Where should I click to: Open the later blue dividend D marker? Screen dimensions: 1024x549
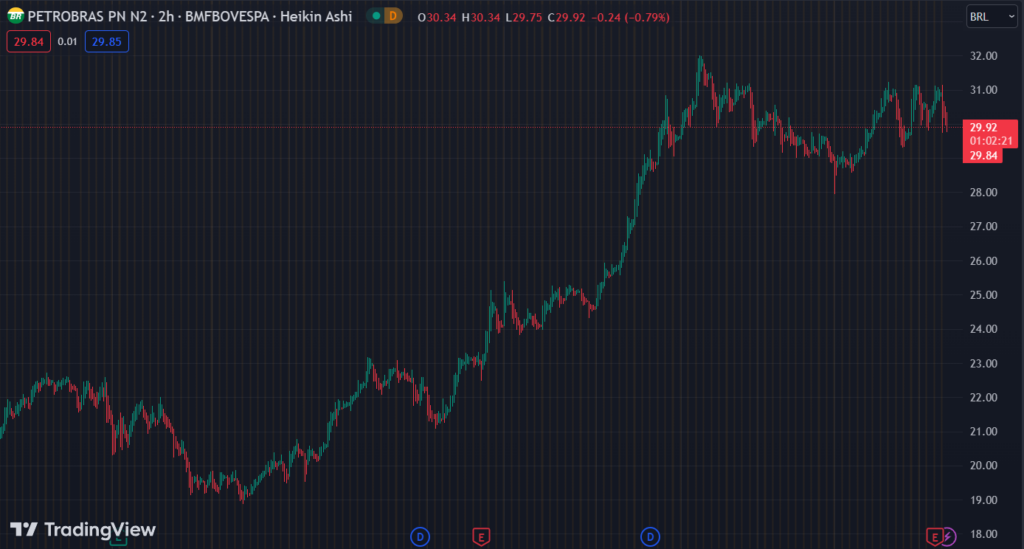(x=650, y=537)
